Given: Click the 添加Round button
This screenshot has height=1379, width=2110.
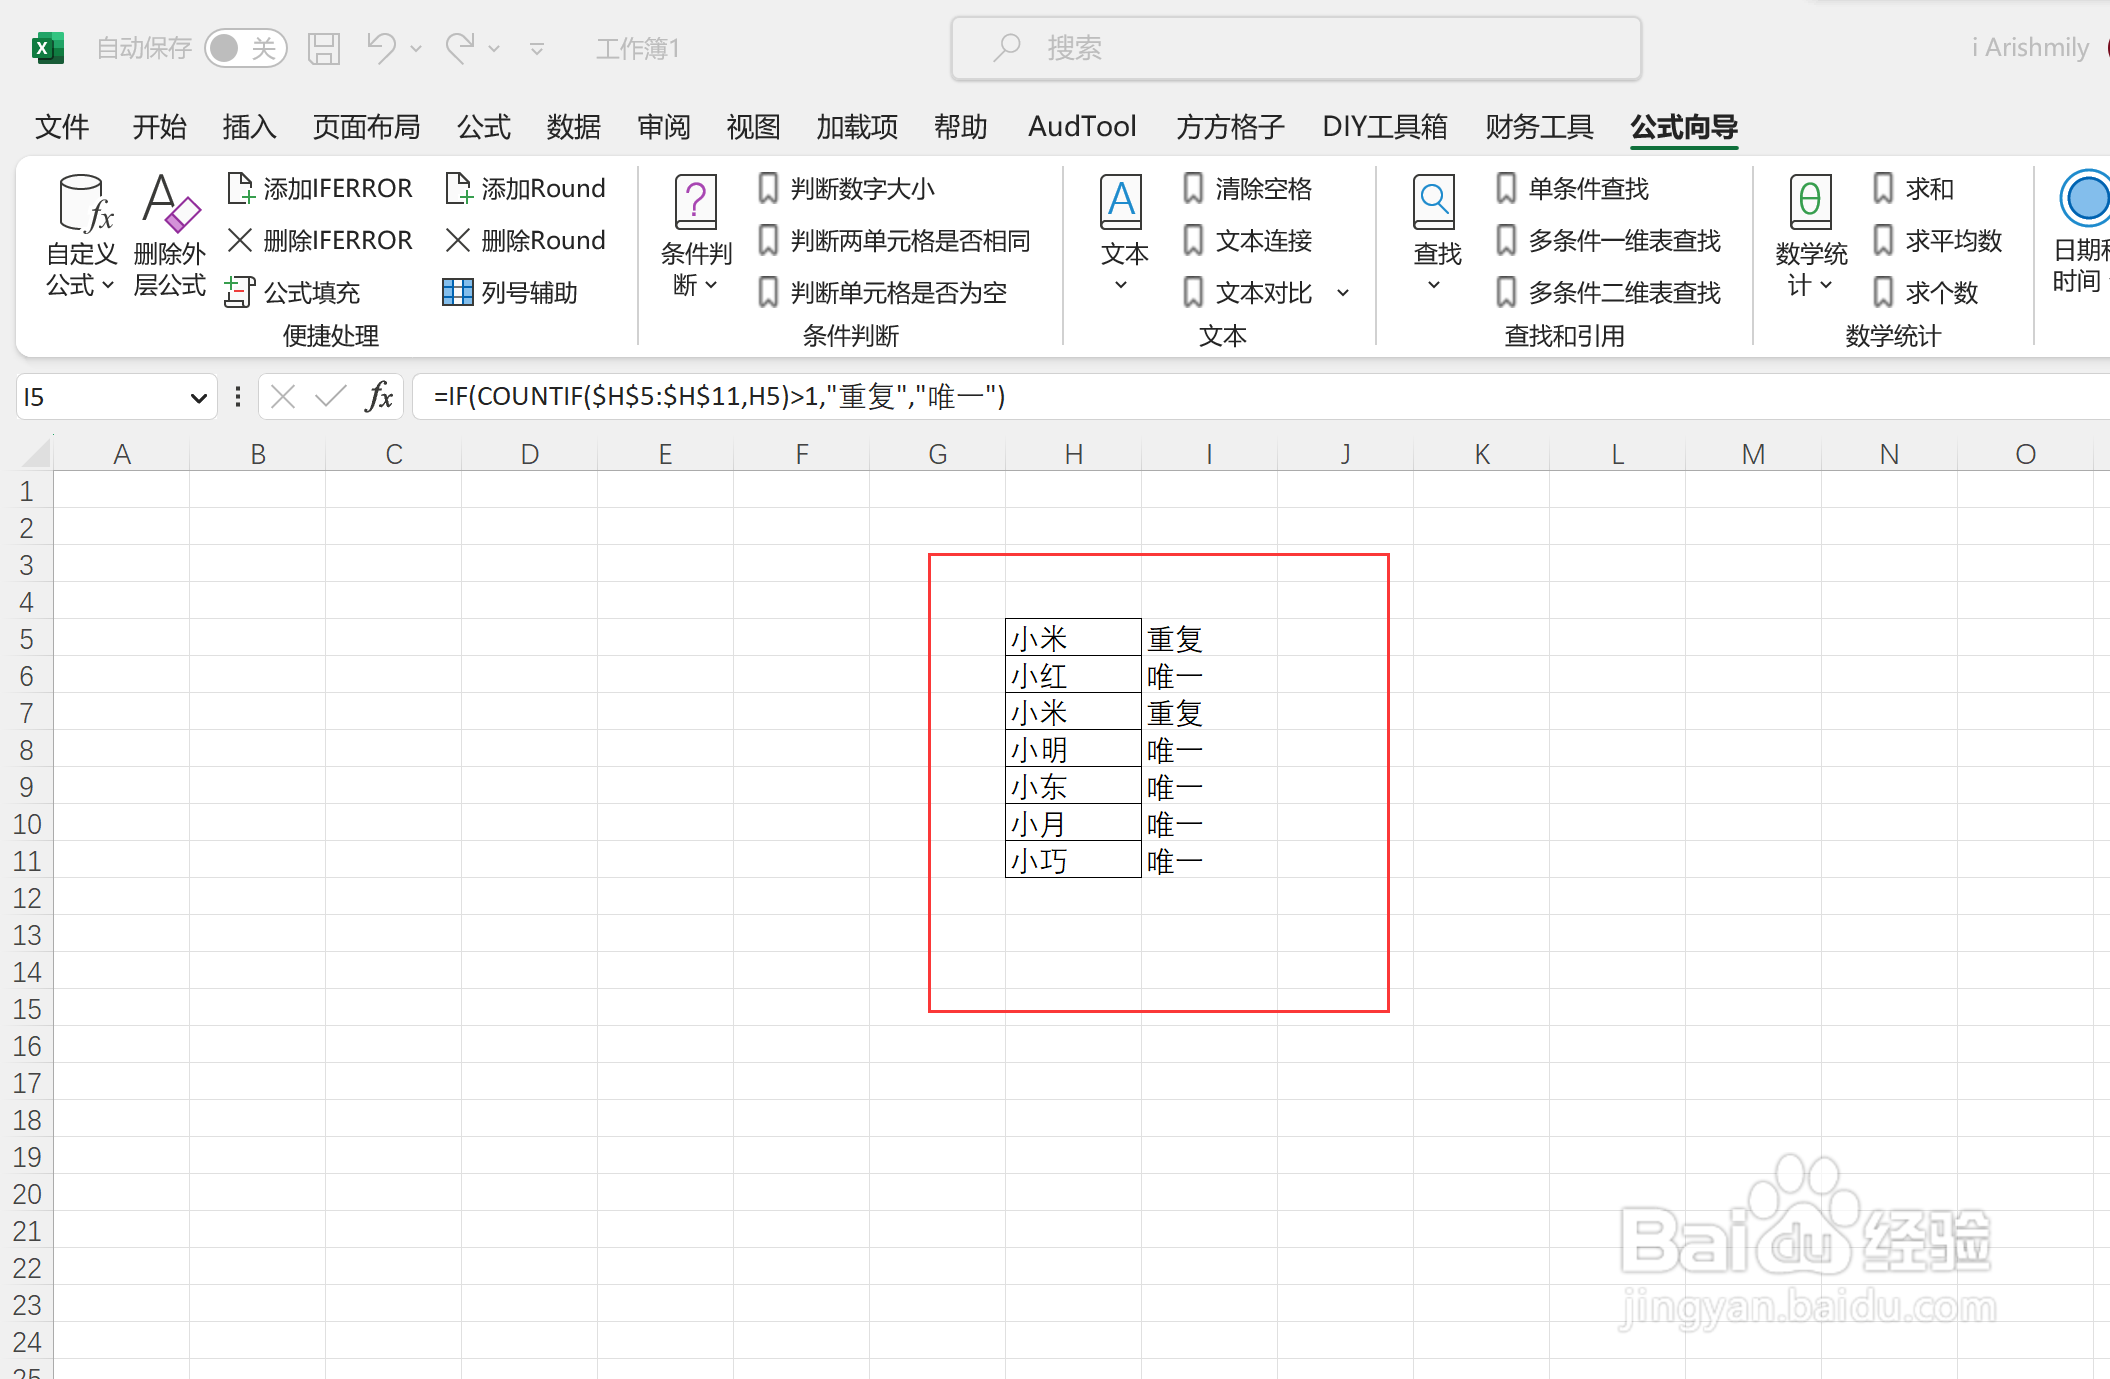Looking at the screenshot, I should click(525, 188).
